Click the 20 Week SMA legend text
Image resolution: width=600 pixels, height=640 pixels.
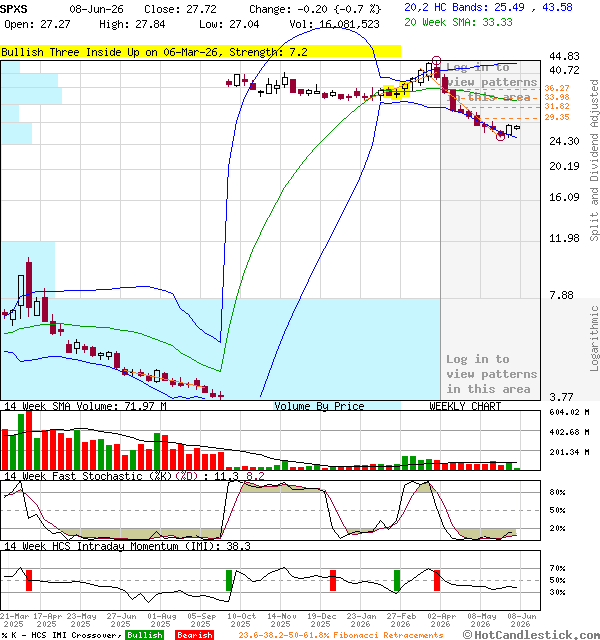[x=458, y=22]
